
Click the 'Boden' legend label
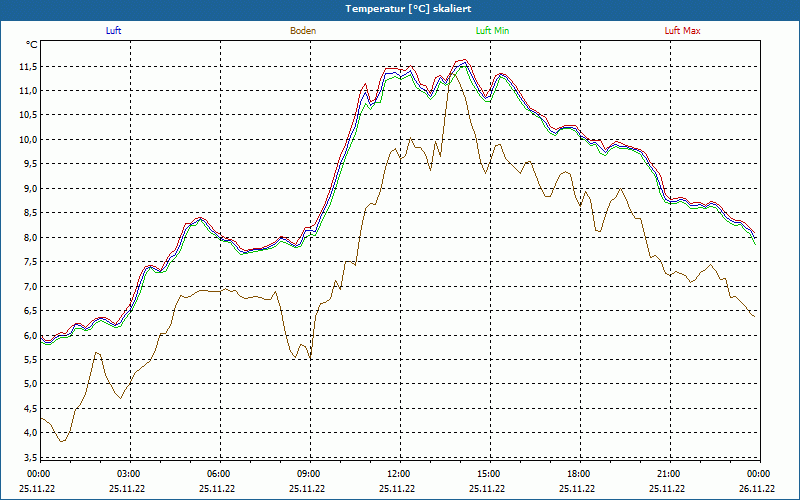point(303,31)
